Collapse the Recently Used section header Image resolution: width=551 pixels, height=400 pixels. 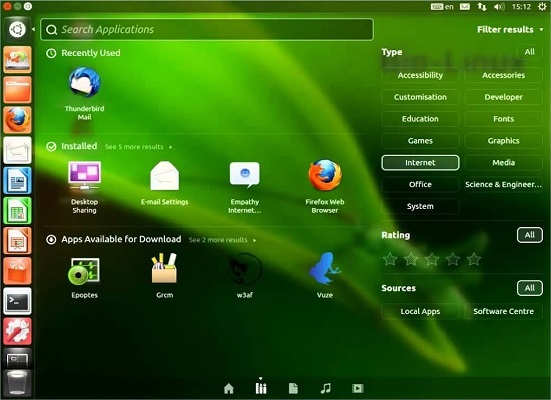click(x=83, y=53)
